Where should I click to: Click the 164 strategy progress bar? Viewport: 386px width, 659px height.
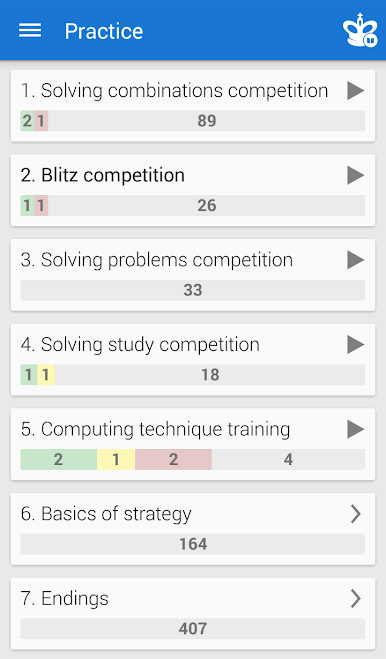coord(193,544)
